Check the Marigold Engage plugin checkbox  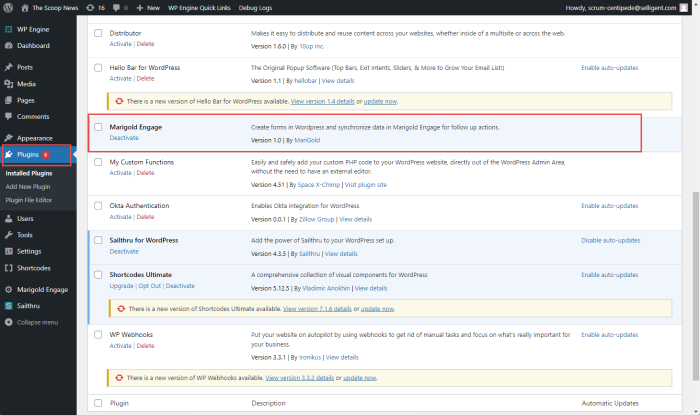point(97,128)
